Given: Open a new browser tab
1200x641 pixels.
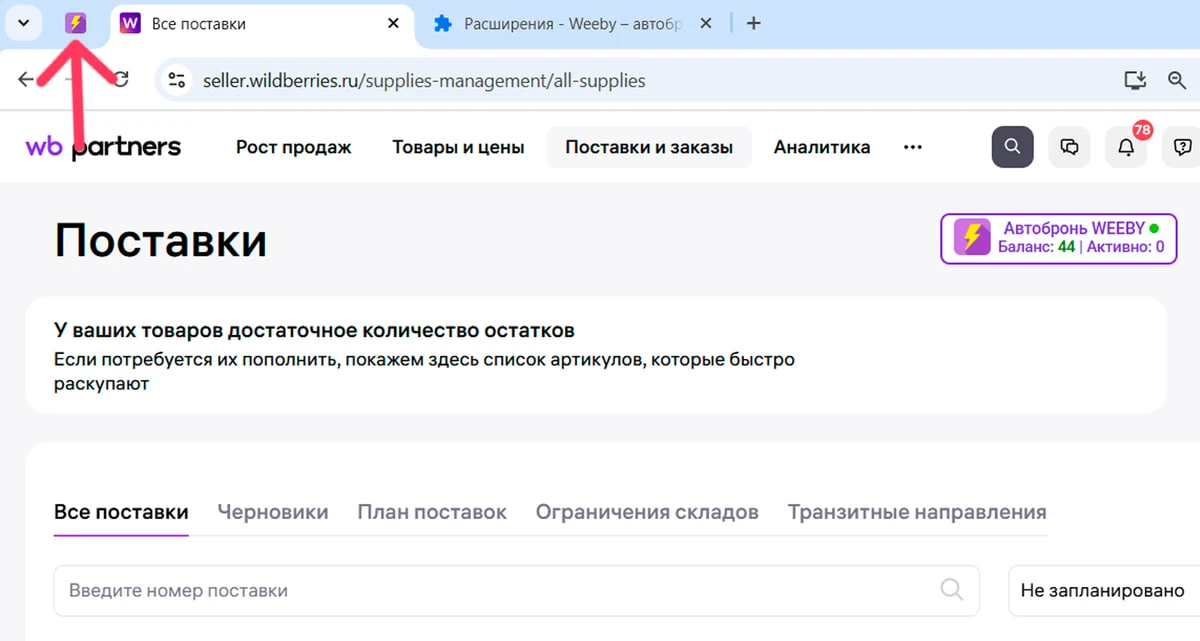Looking at the screenshot, I should coord(754,23).
